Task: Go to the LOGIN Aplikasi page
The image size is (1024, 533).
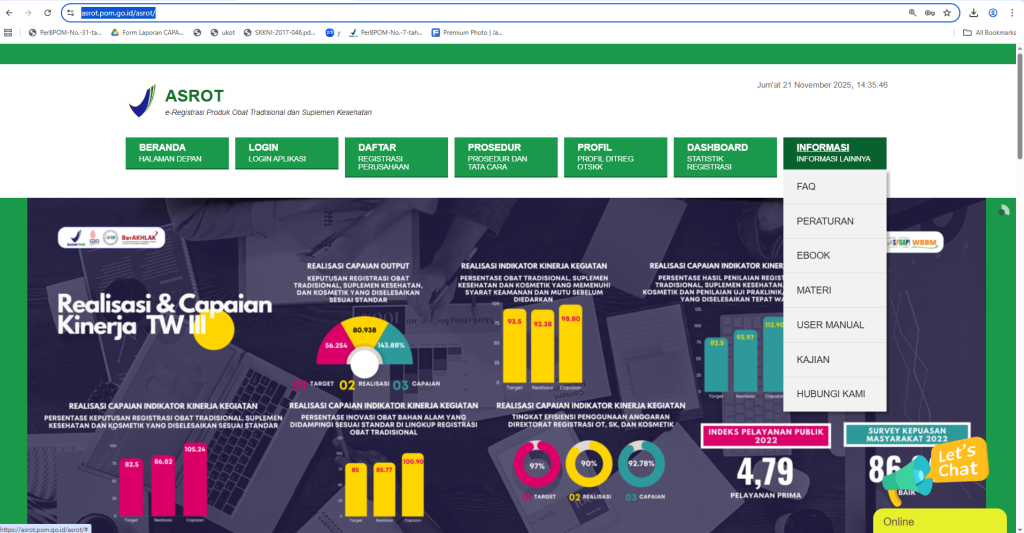Action: click(x=288, y=152)
